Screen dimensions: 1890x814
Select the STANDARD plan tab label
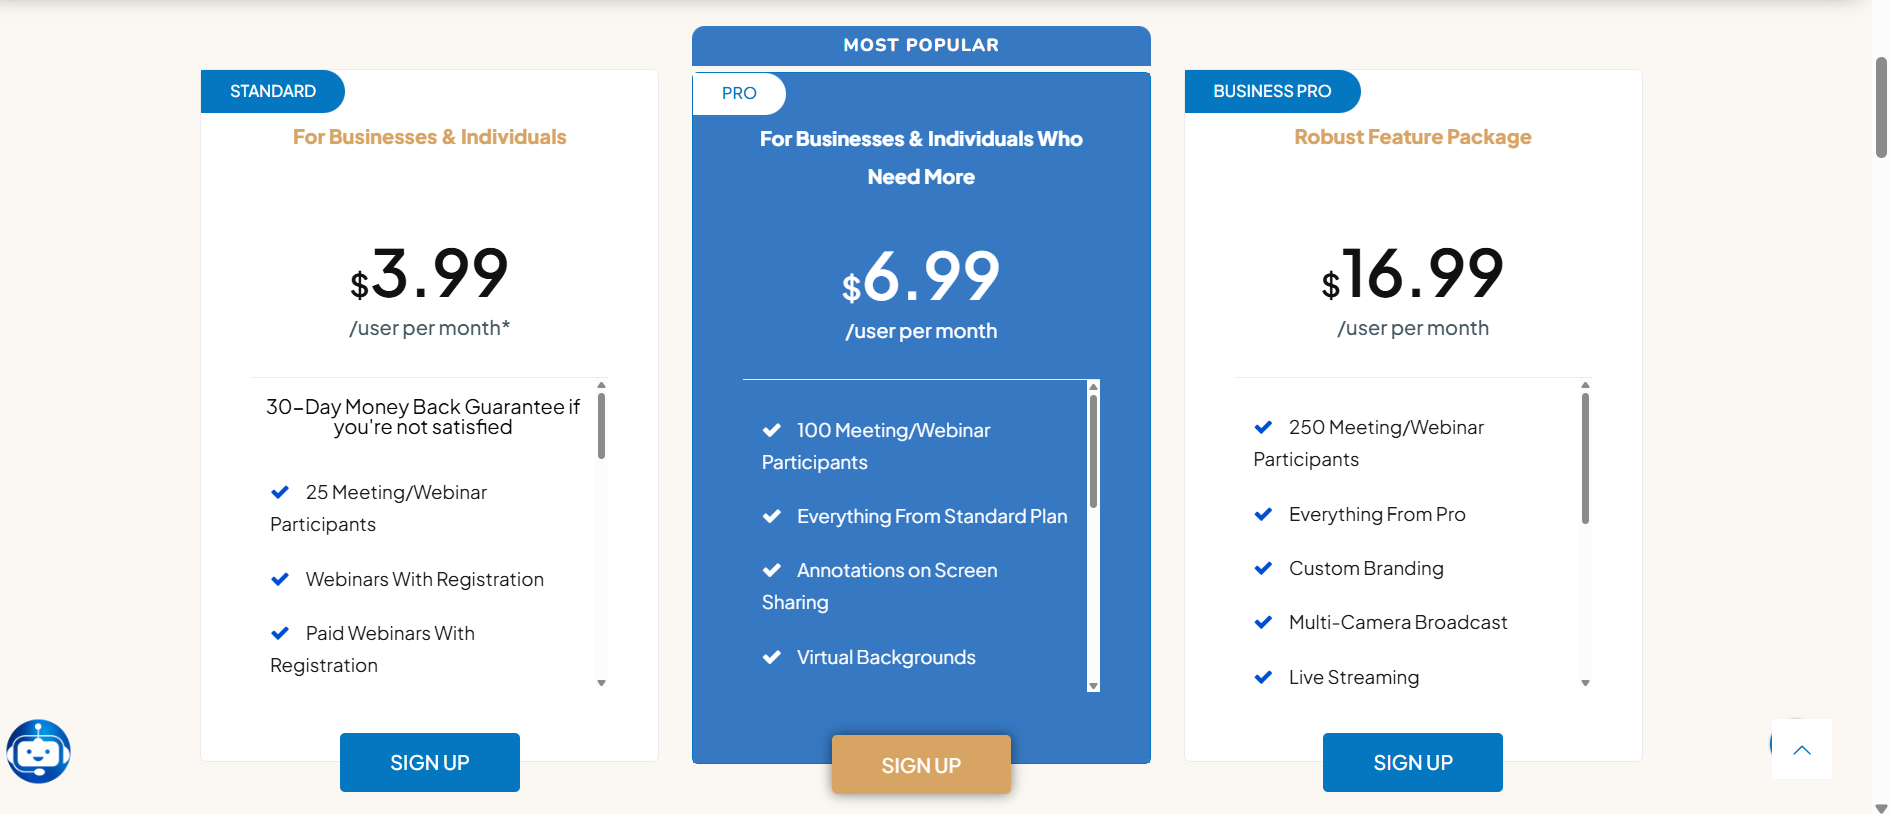point(272,91)
